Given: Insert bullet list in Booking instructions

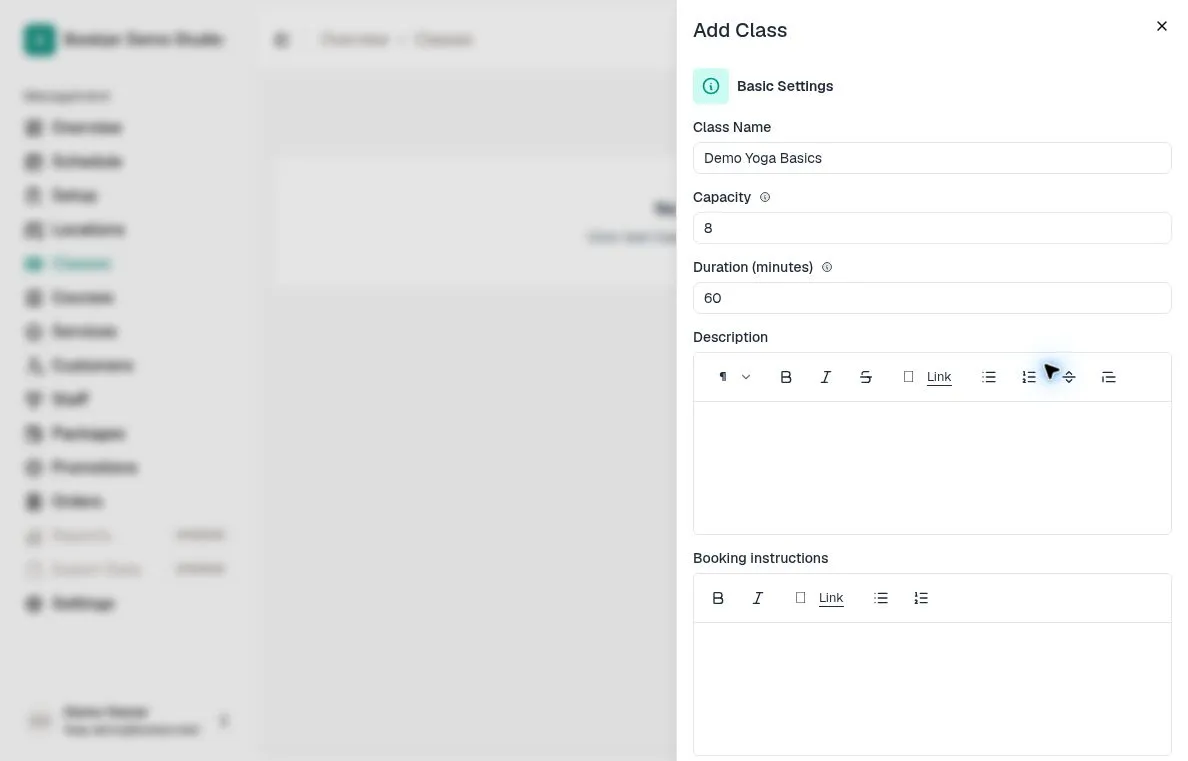Looking at the screenshot, I should (x=880, y=598).
